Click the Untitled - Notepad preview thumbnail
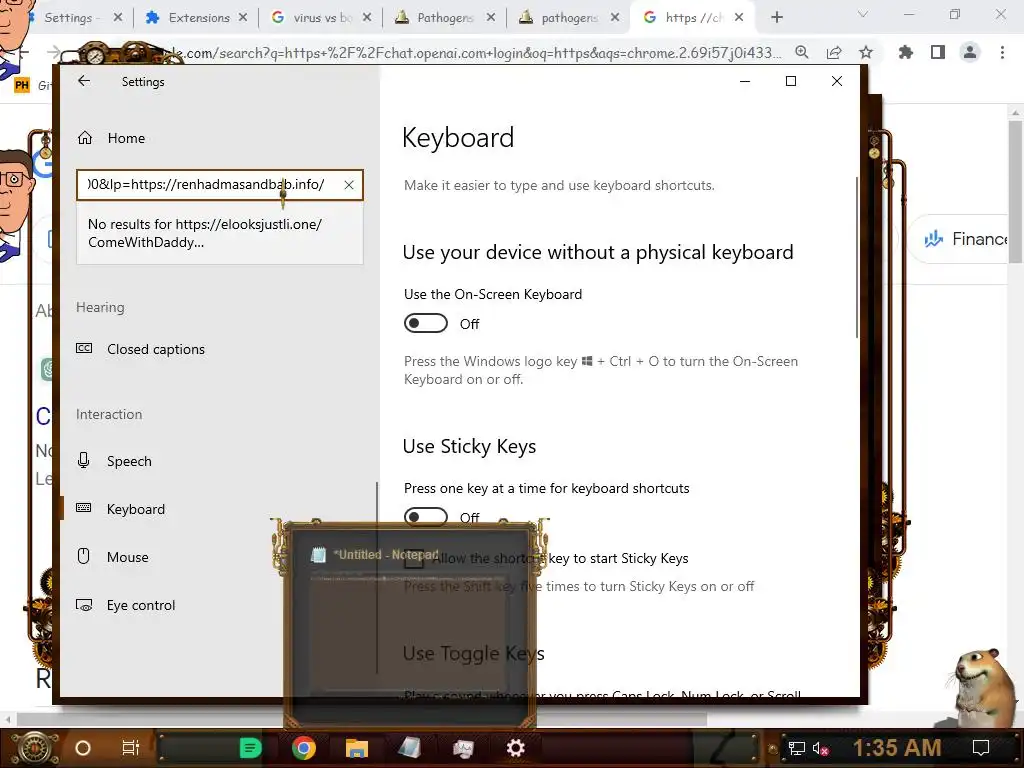This screenshot has height=768, width=1024. coord(409,624)
